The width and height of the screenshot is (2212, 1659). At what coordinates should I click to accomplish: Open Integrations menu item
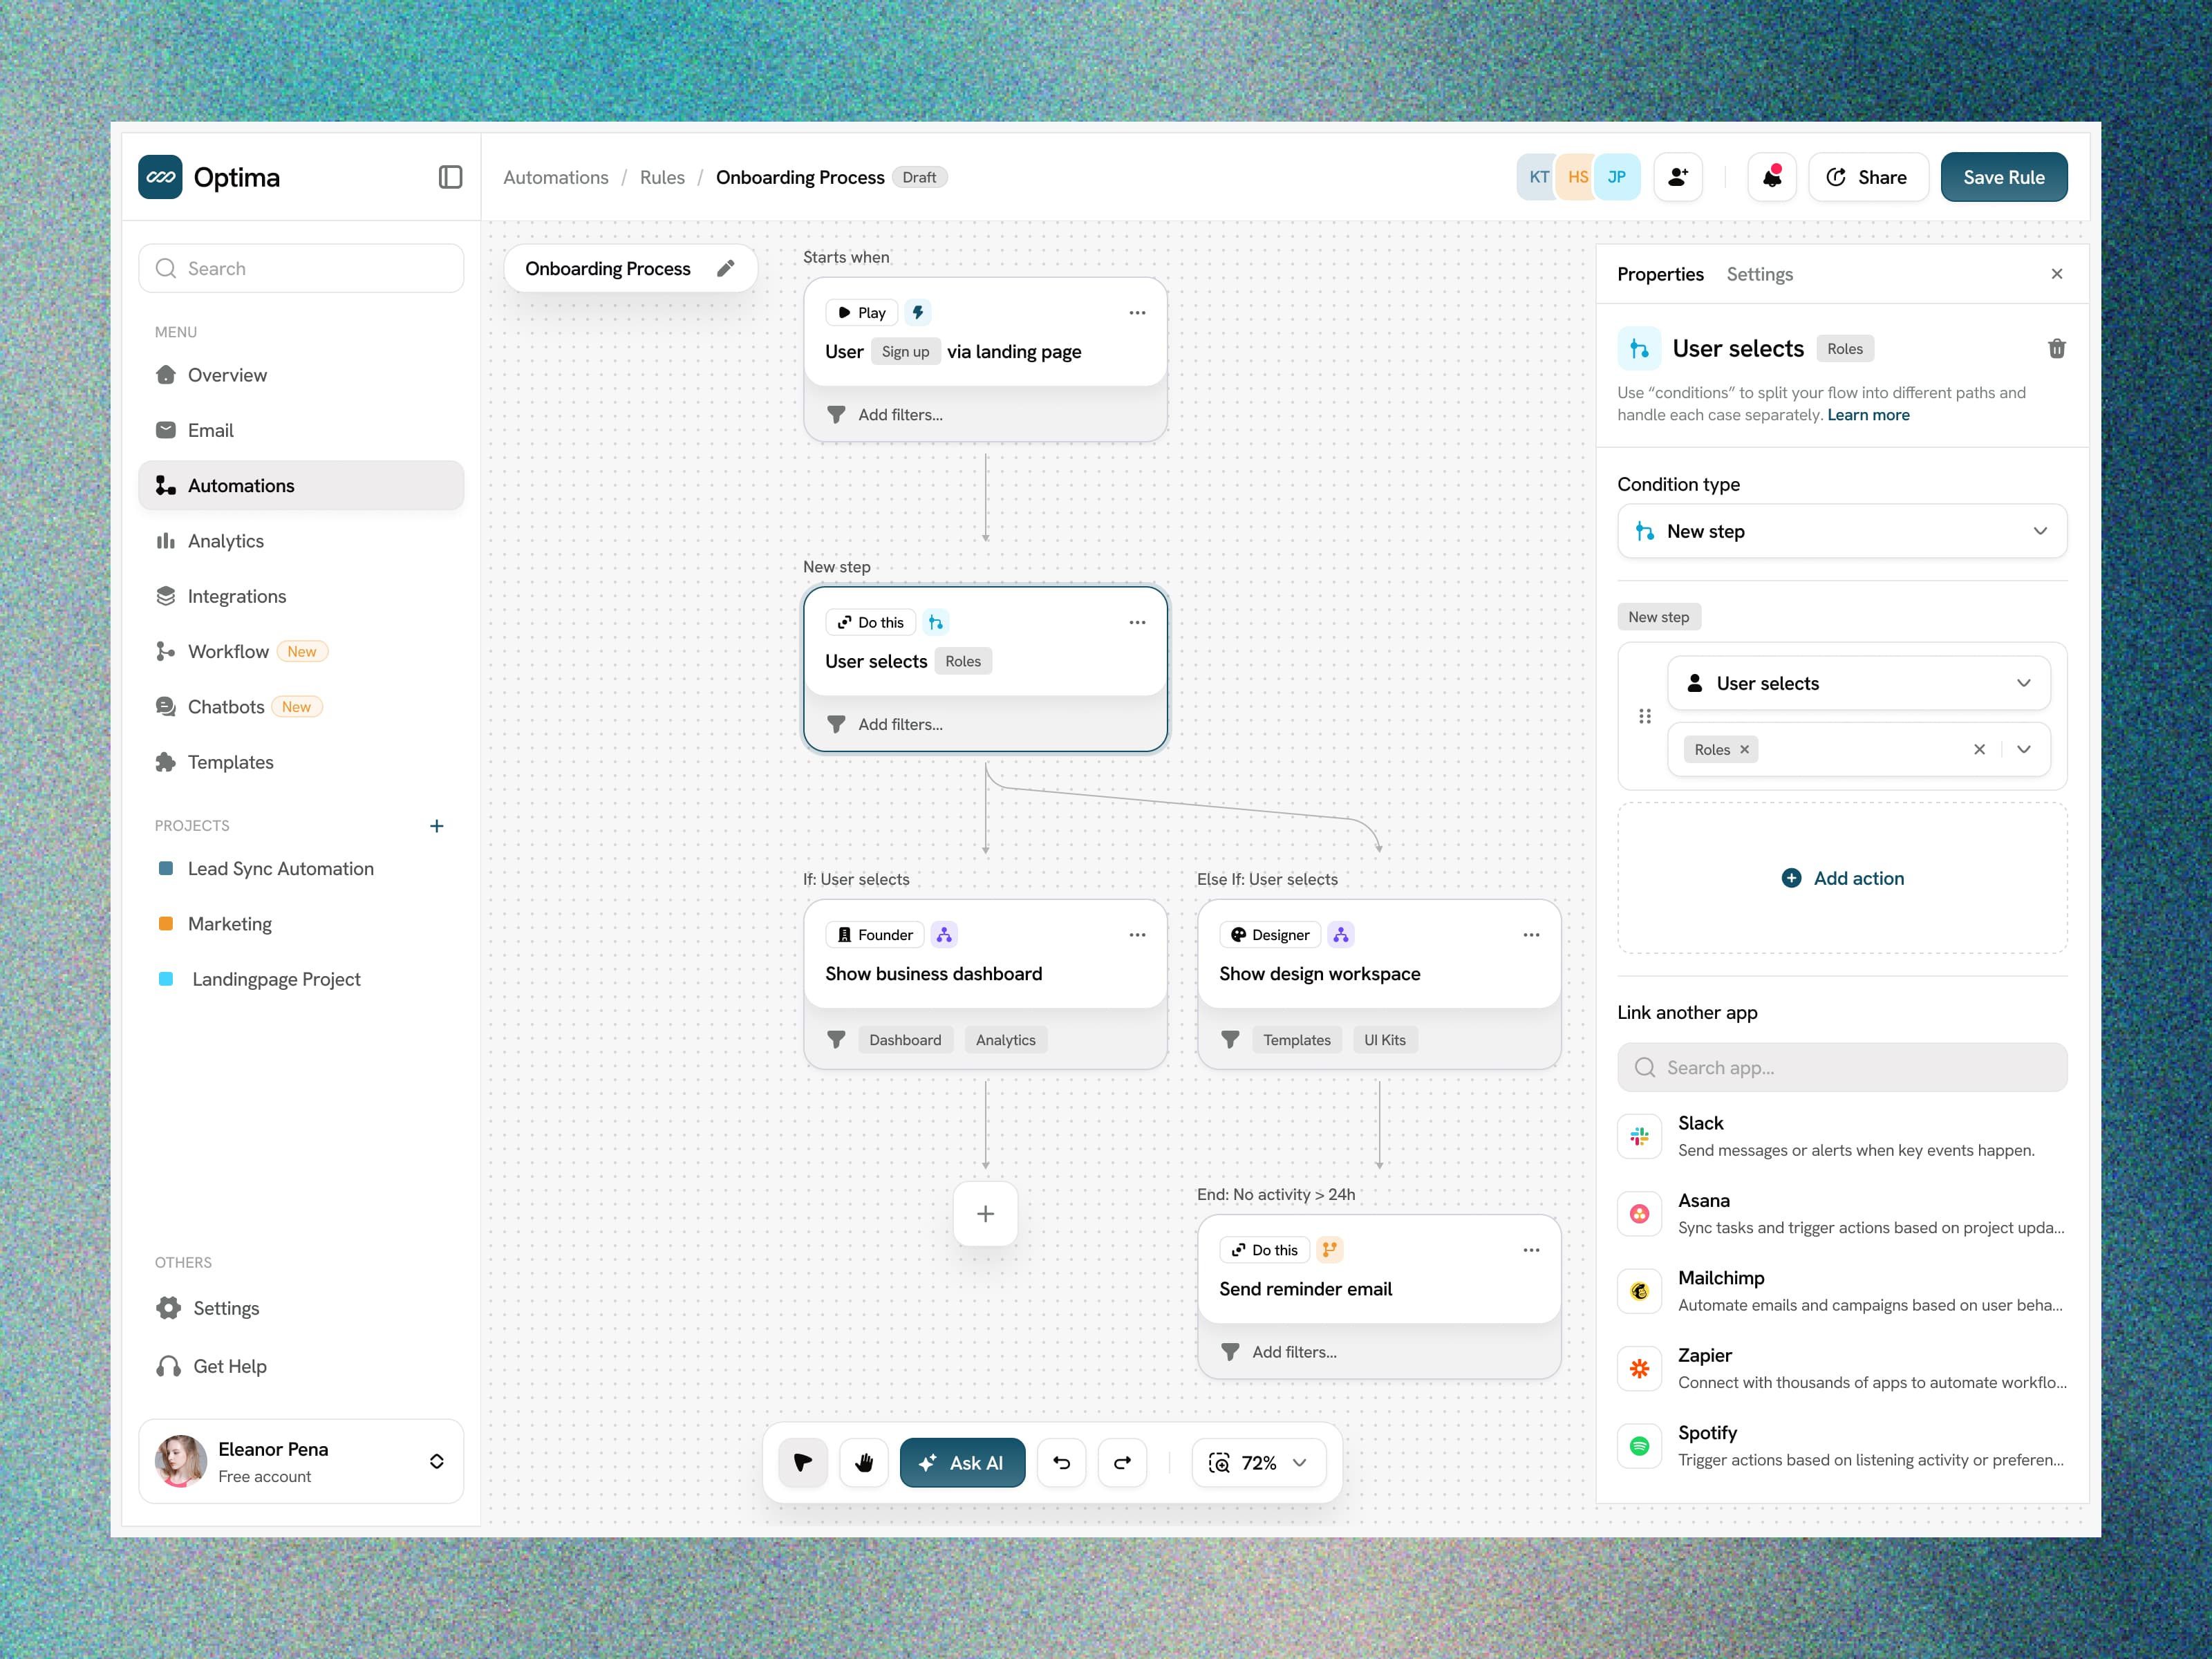coord(301,596)
